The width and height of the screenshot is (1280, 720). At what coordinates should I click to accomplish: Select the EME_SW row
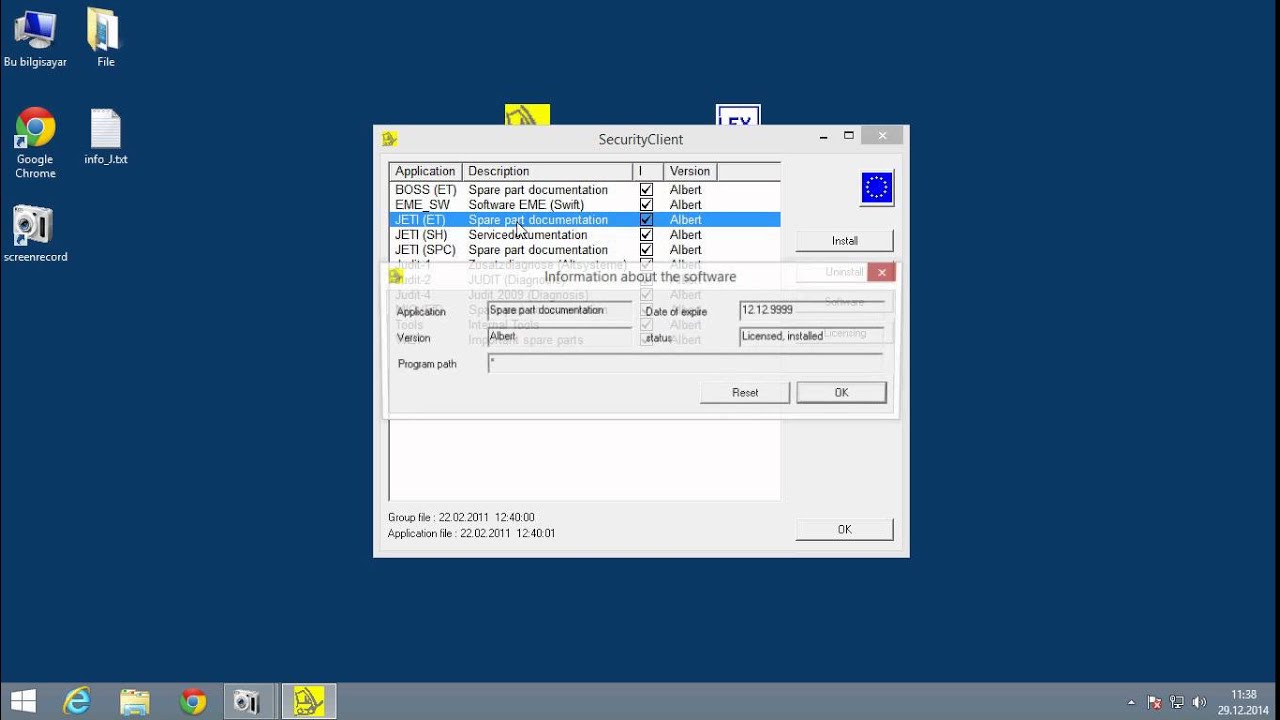tap(584, 205)
